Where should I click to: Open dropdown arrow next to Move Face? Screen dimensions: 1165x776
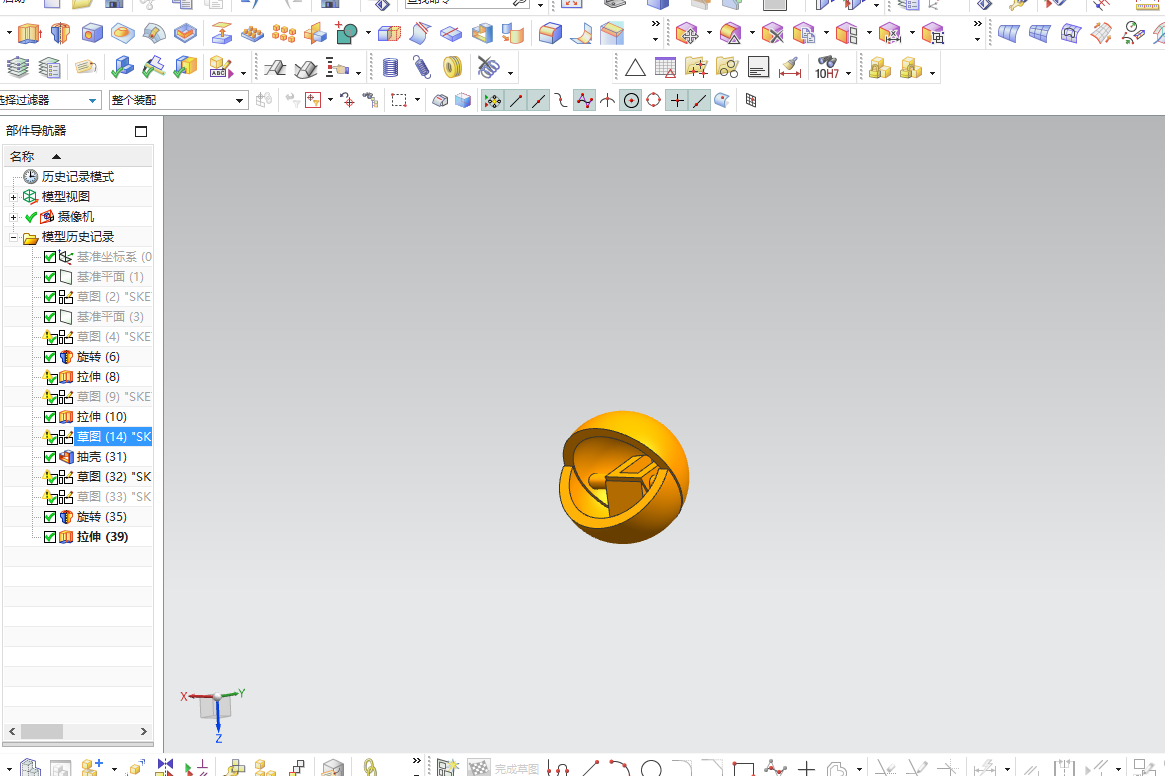(709, 33)
